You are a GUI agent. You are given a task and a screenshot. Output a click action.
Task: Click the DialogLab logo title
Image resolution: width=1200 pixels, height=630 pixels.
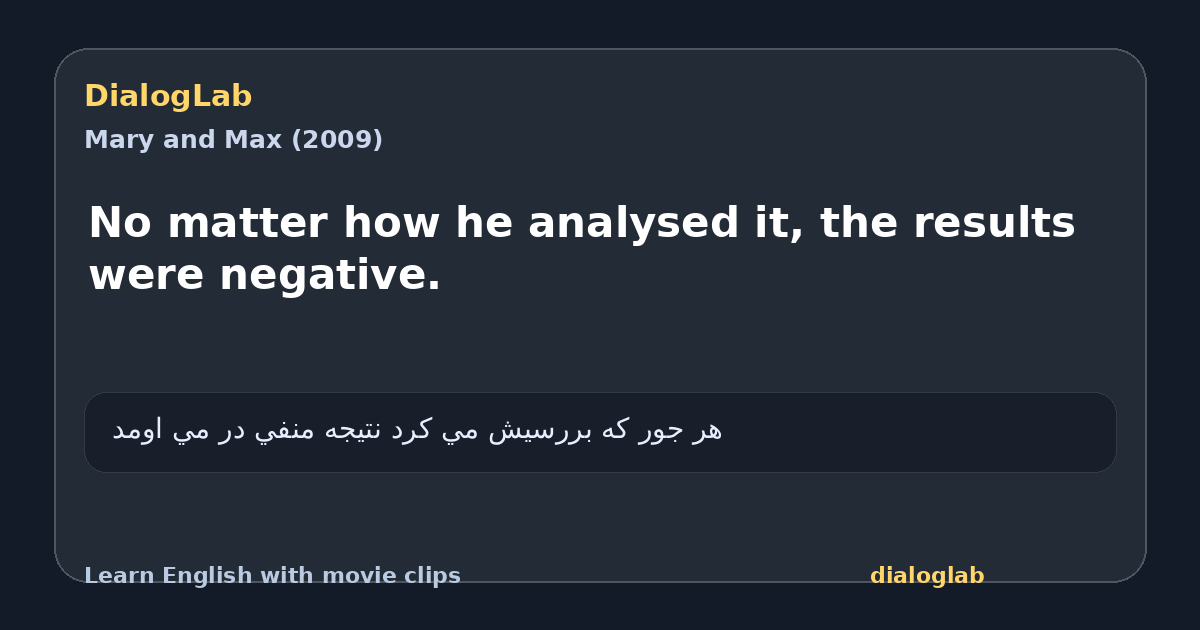(168, 97)
